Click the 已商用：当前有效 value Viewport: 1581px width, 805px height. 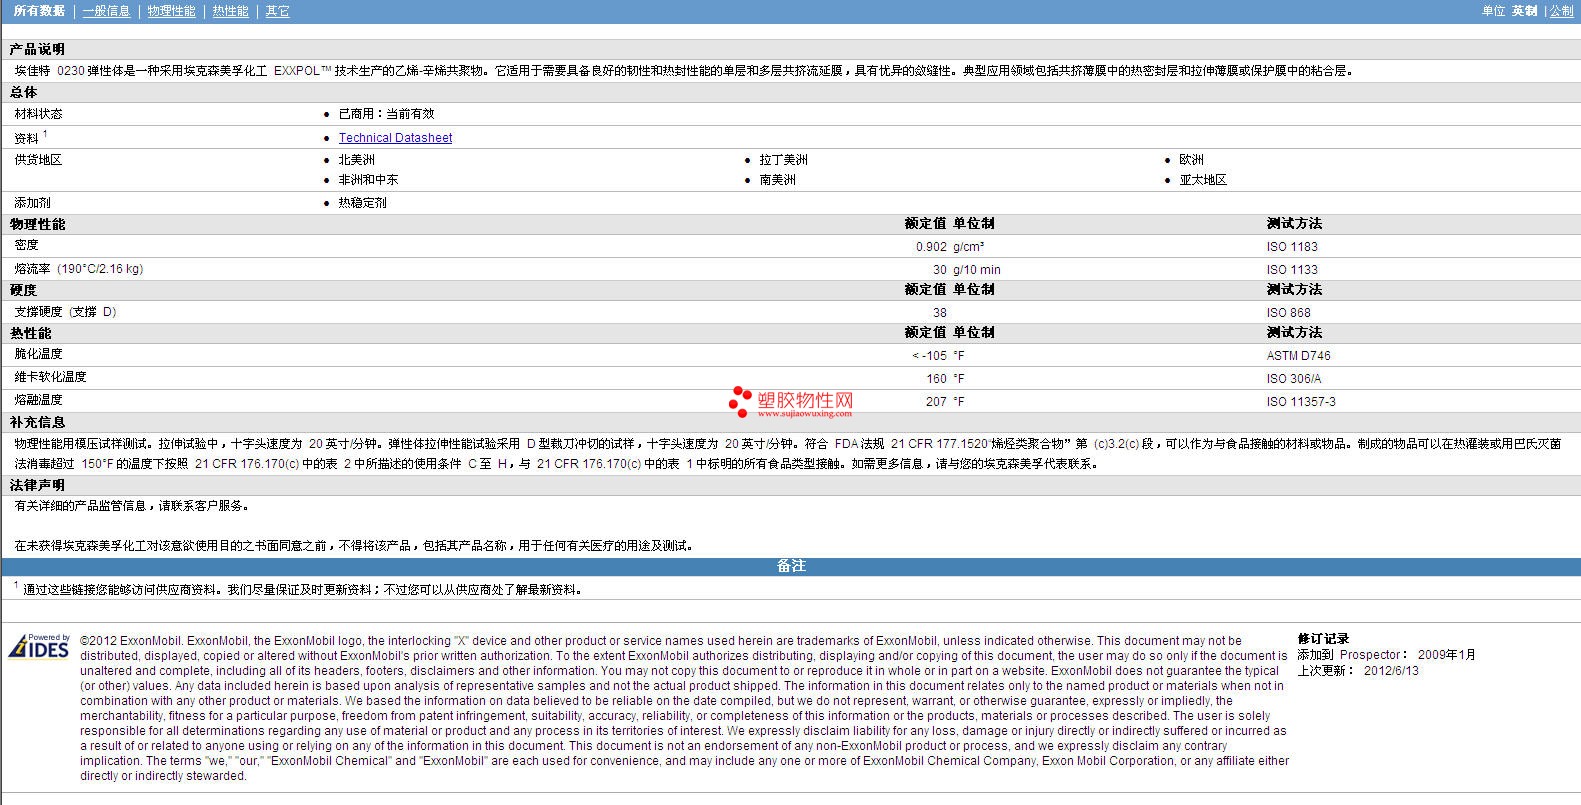tap(386, 114)
